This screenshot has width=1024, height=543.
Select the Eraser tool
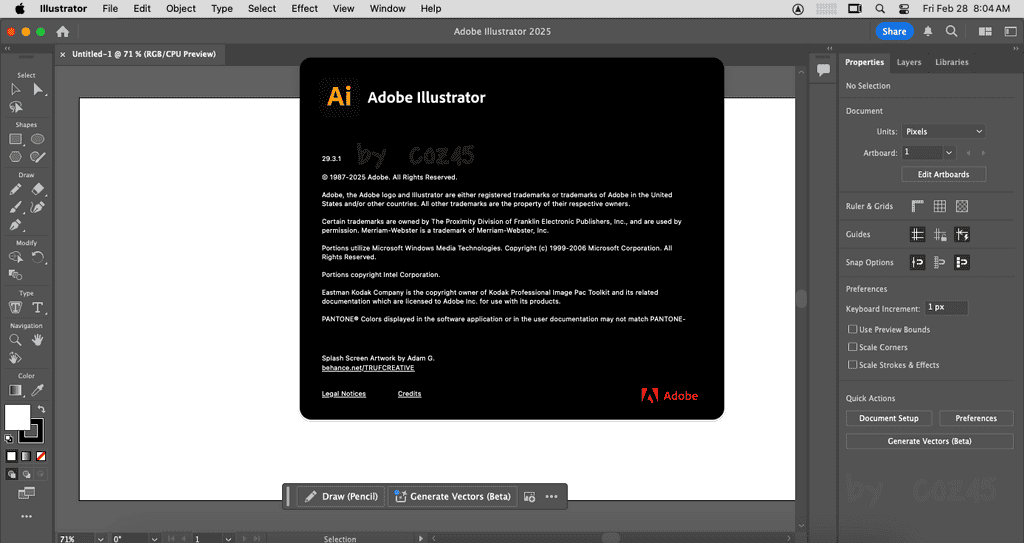click(38, 189)
